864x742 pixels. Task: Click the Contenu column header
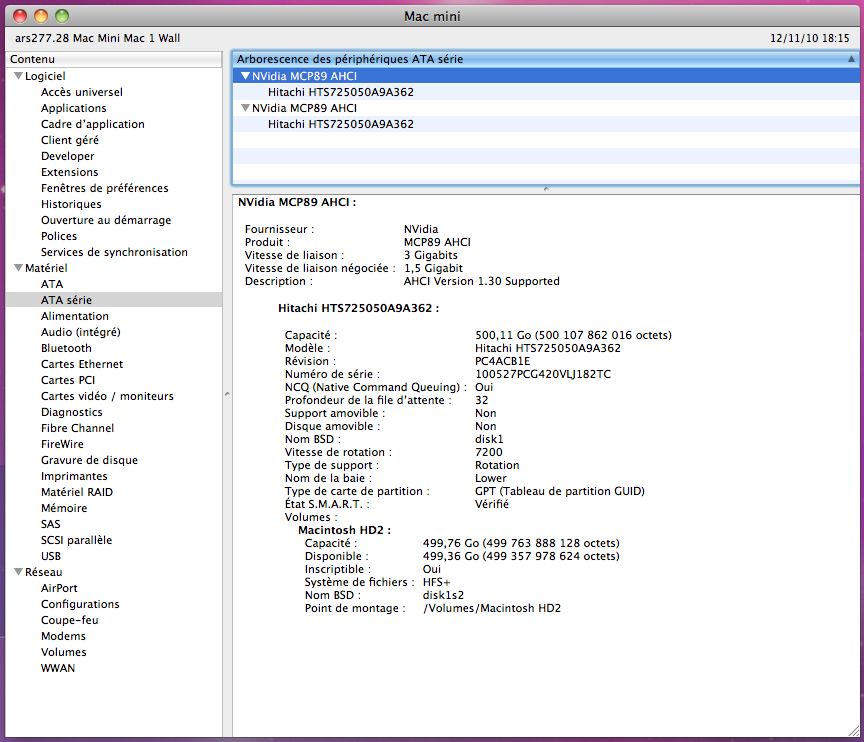click(114, 59)
